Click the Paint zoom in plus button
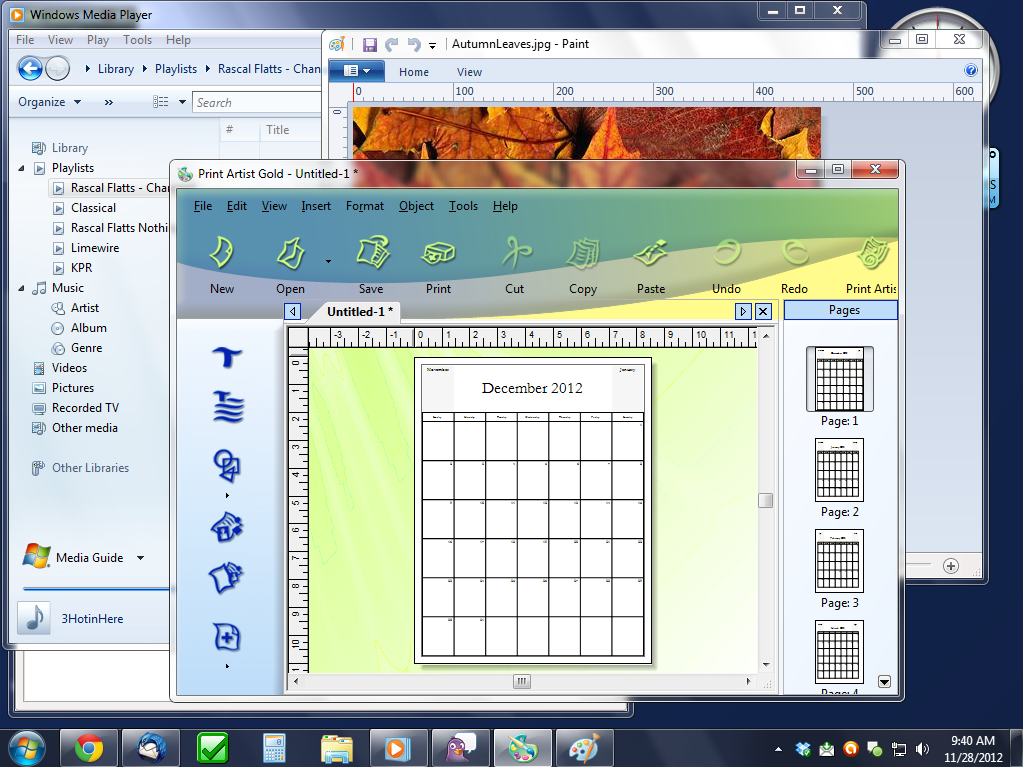 click(x=951, y=566)
